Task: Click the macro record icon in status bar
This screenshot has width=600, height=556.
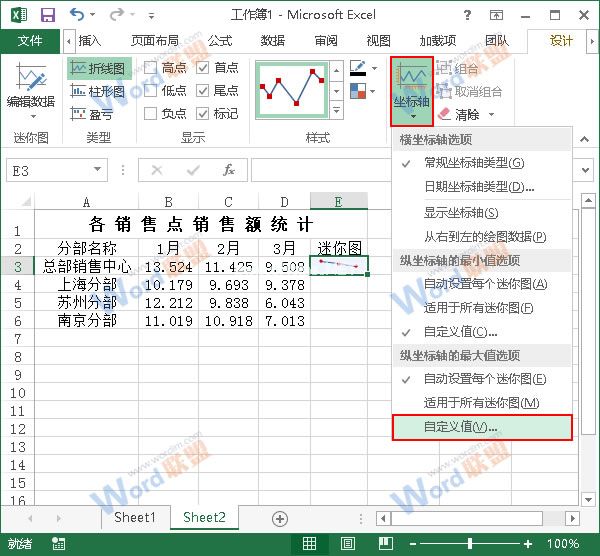Action: pos(59,543)
